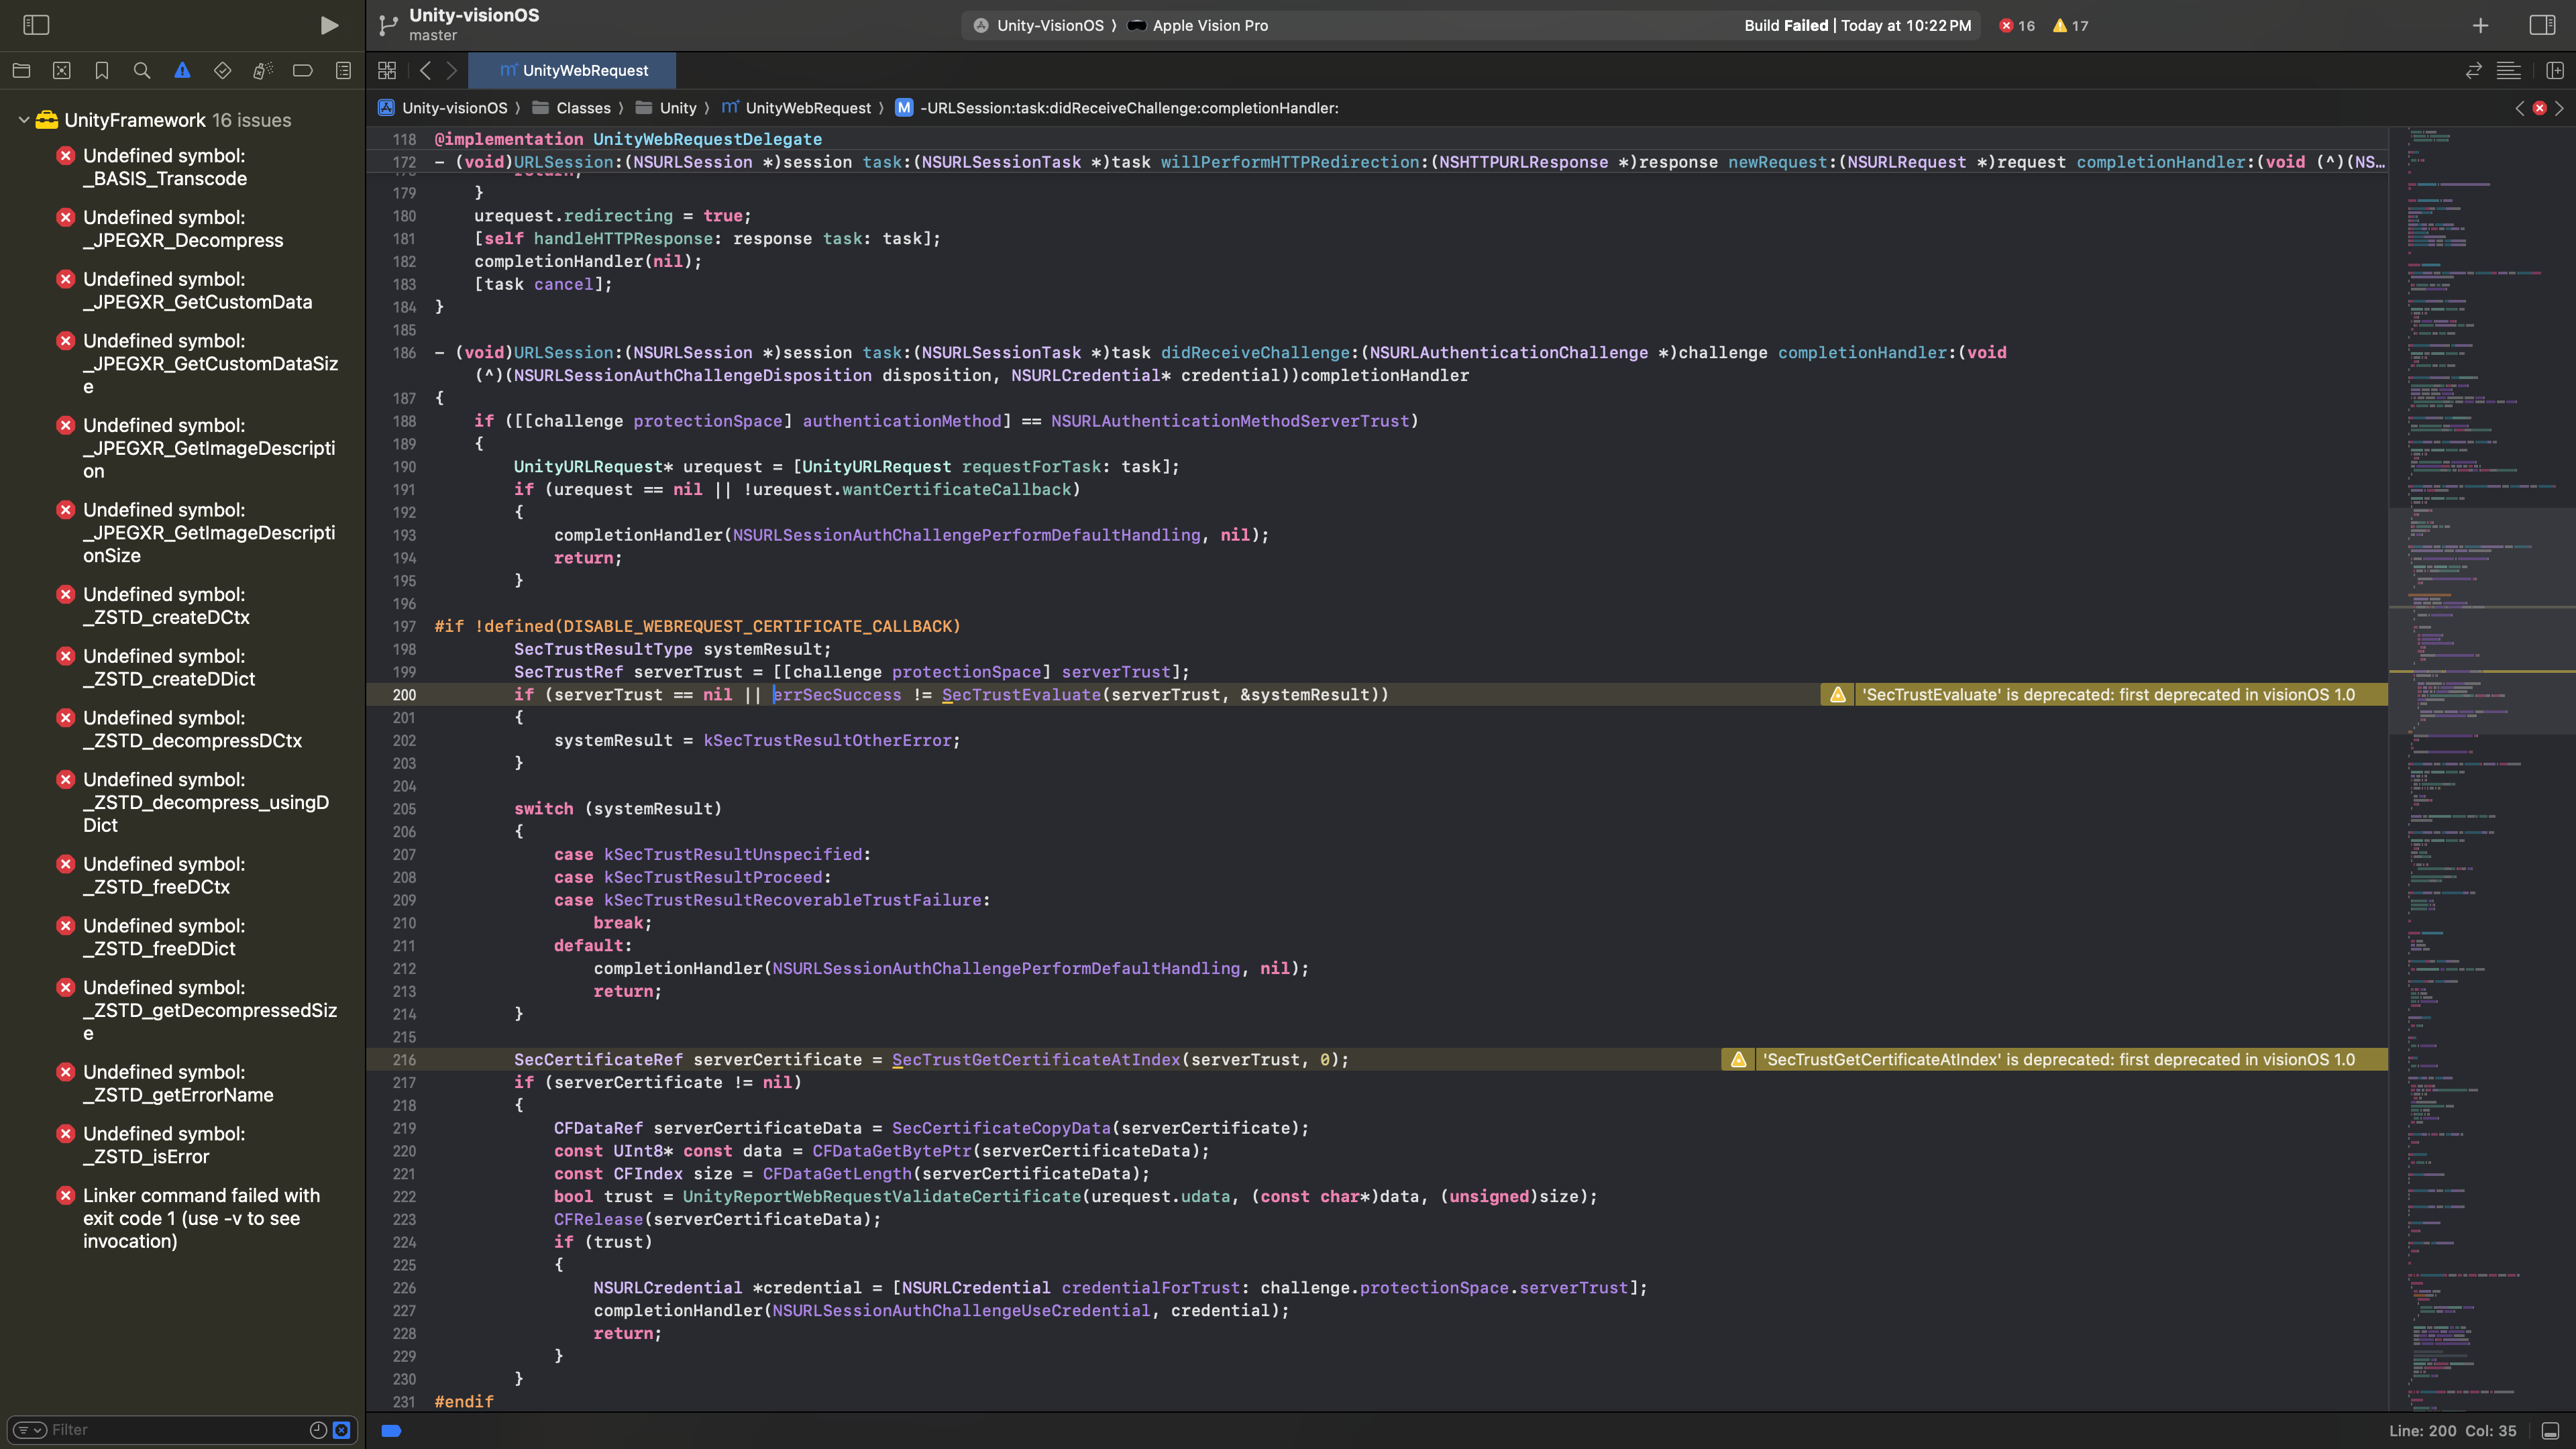This screenshot has height=1449, width=2576.
Task: Go back in editor history
Action: tap(426, 71)
